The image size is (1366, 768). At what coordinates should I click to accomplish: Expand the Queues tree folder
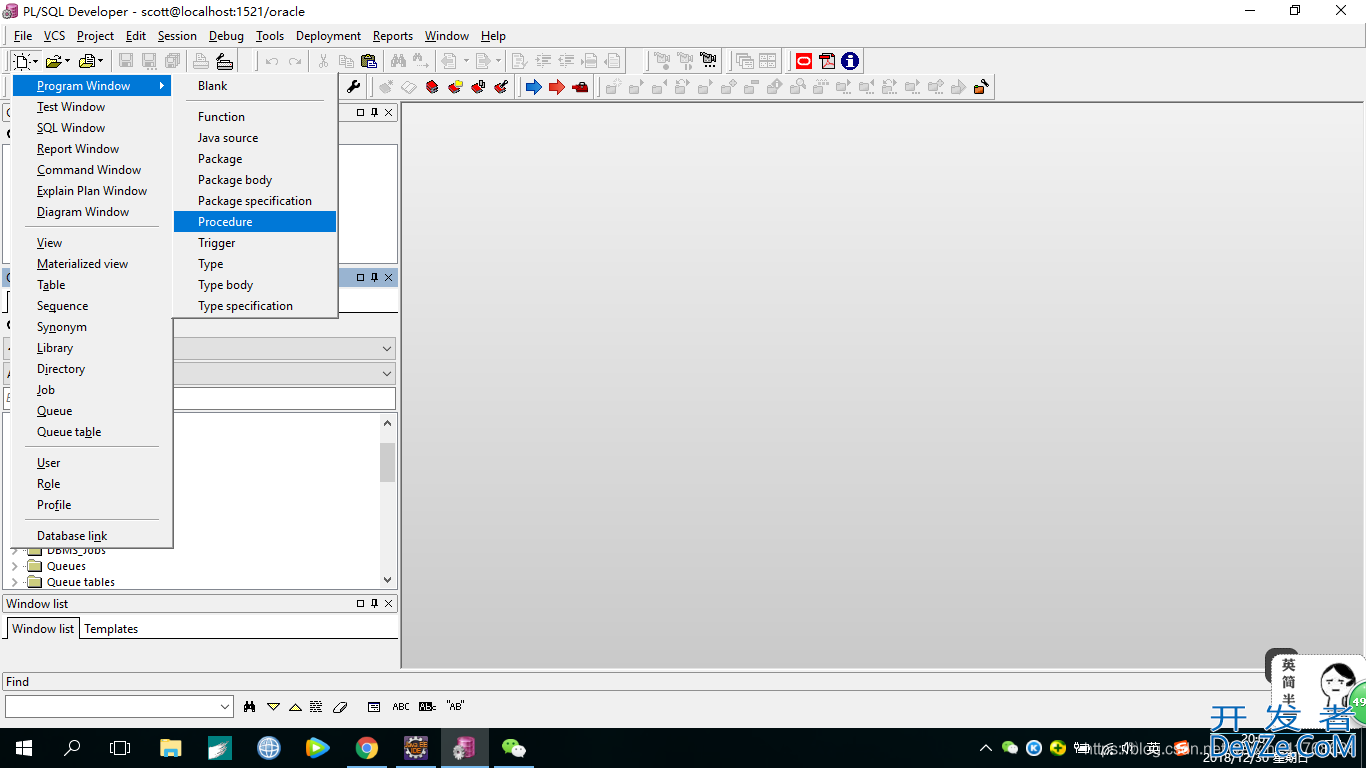(14, 566)
